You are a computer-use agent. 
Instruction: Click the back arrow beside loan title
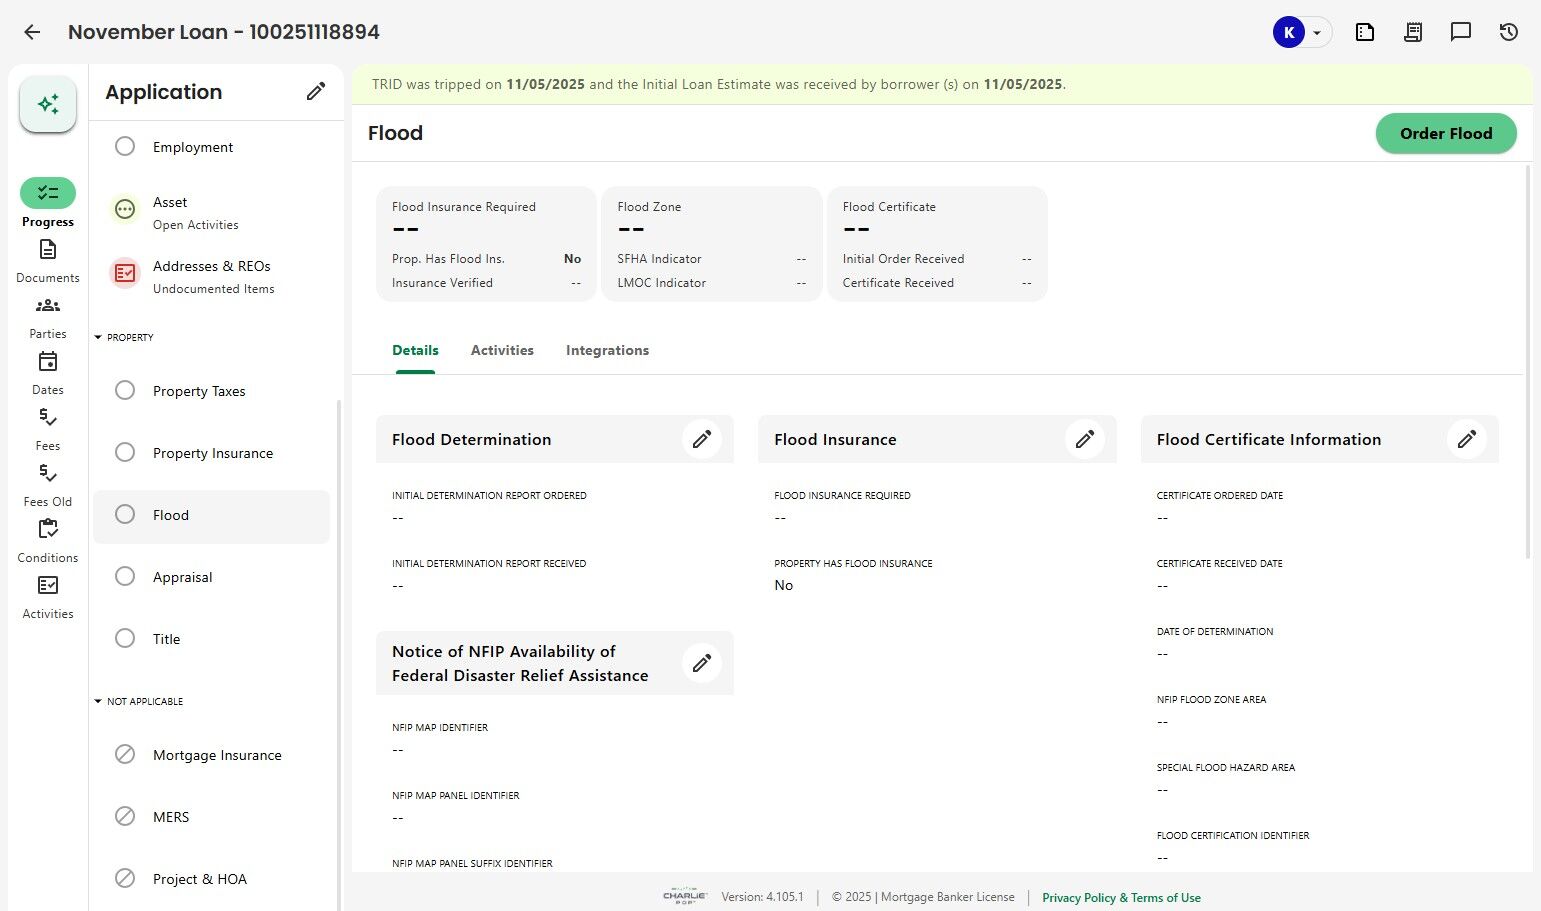pyautogui.click(x=32, y=32)
